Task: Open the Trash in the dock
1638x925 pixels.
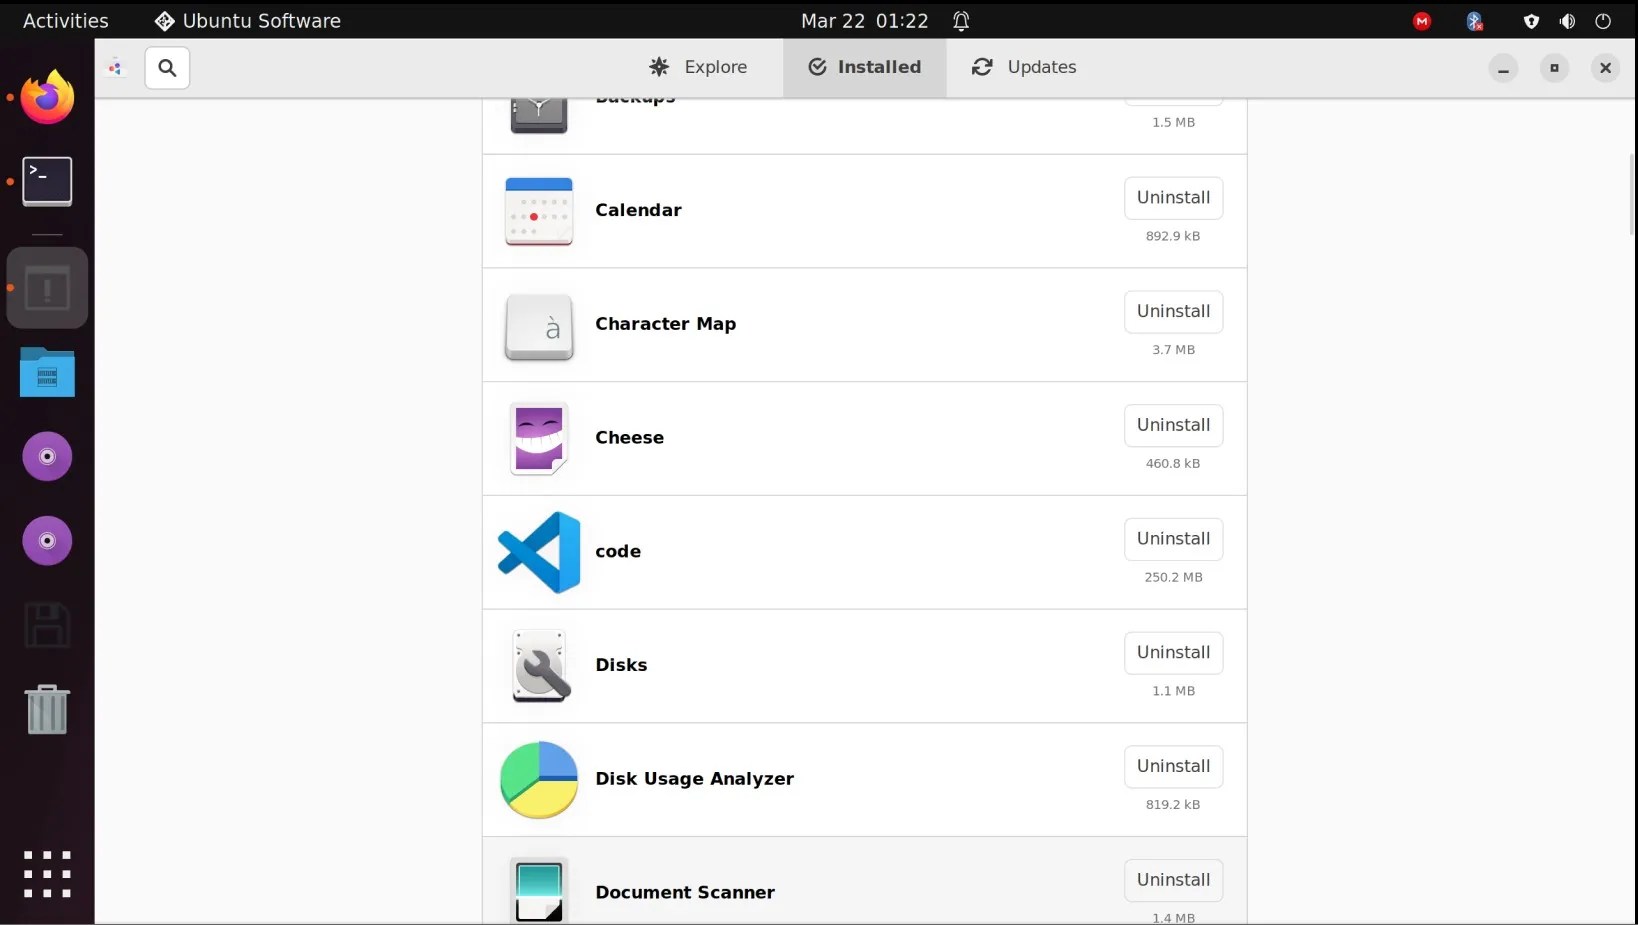Action: [47, 709]
